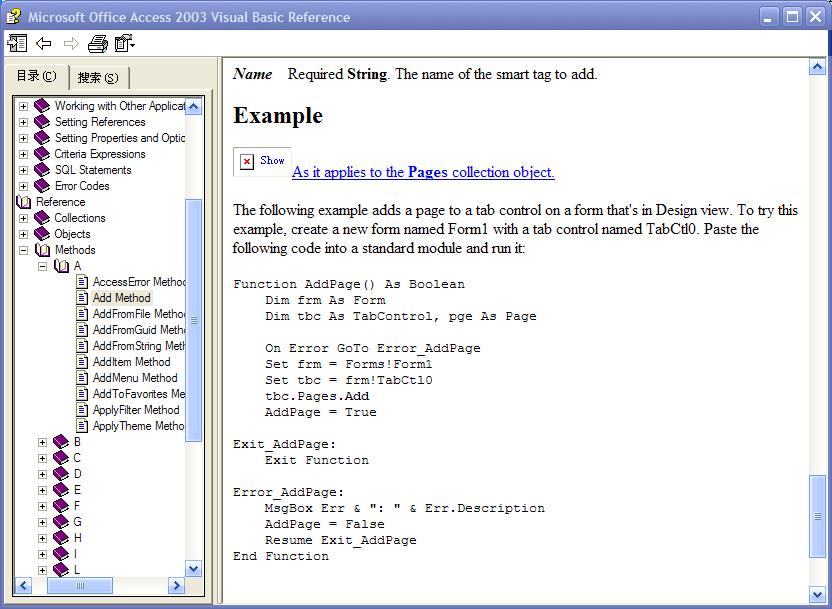Click the book icon beside SQL Statements

click(42, 170)
